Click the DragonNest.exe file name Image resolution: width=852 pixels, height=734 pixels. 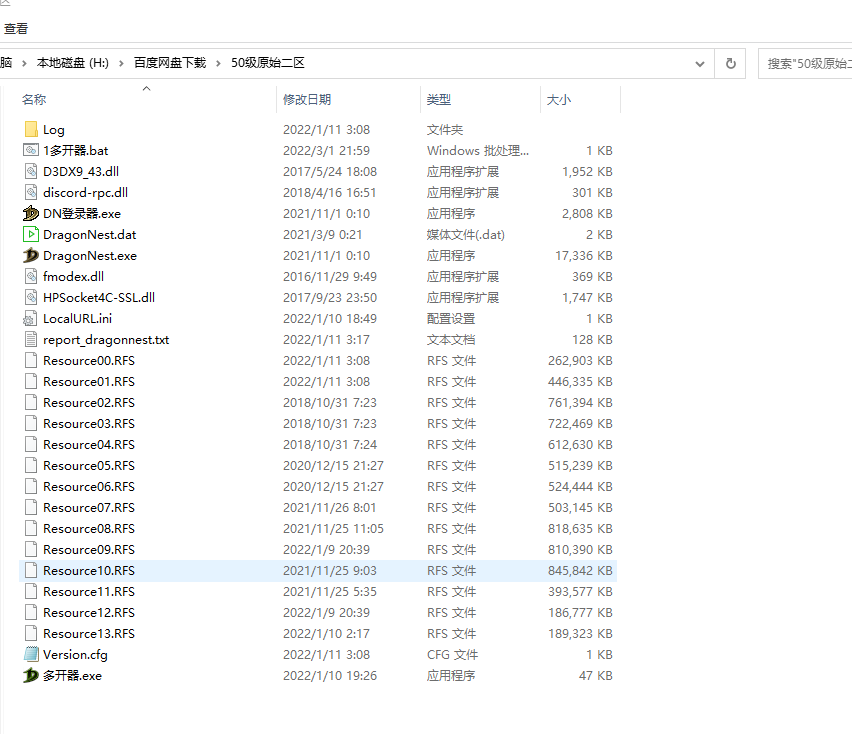tap(90, 255)
